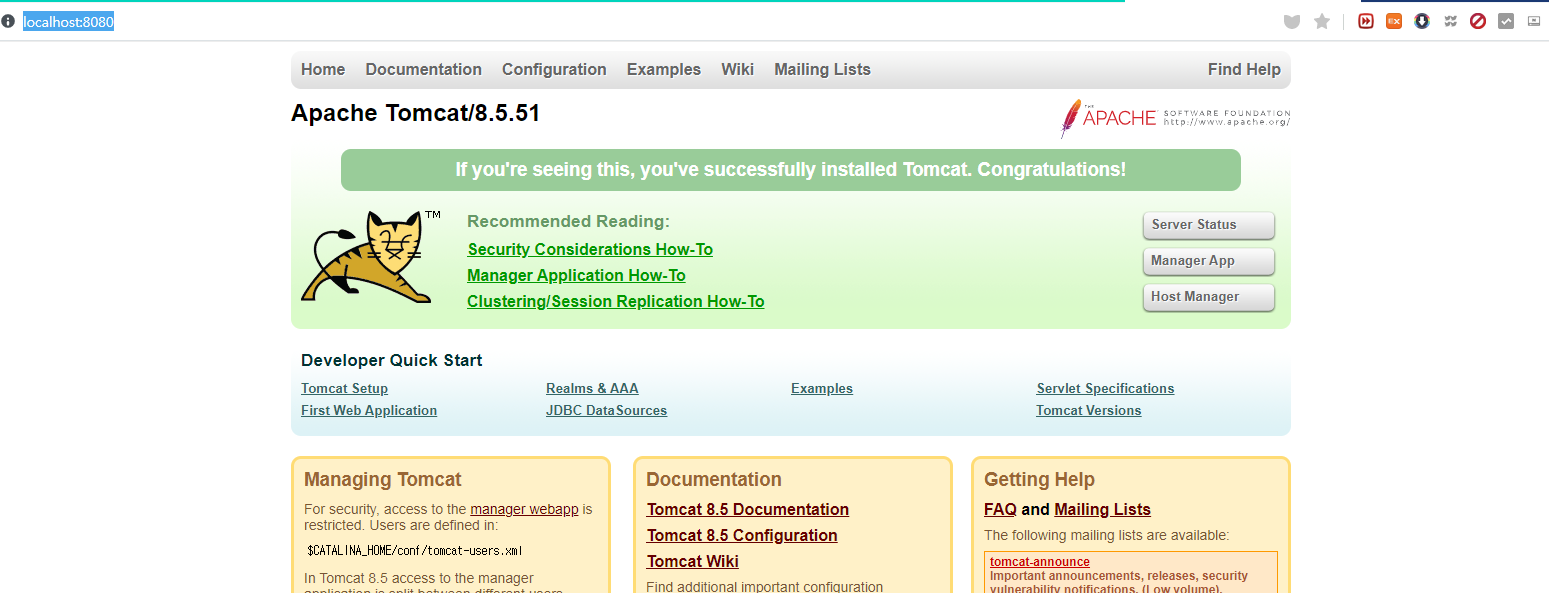This screenshot has width=1549, height=593.
Task: Open the manager webapp link
Action: [x=525, y=510]
